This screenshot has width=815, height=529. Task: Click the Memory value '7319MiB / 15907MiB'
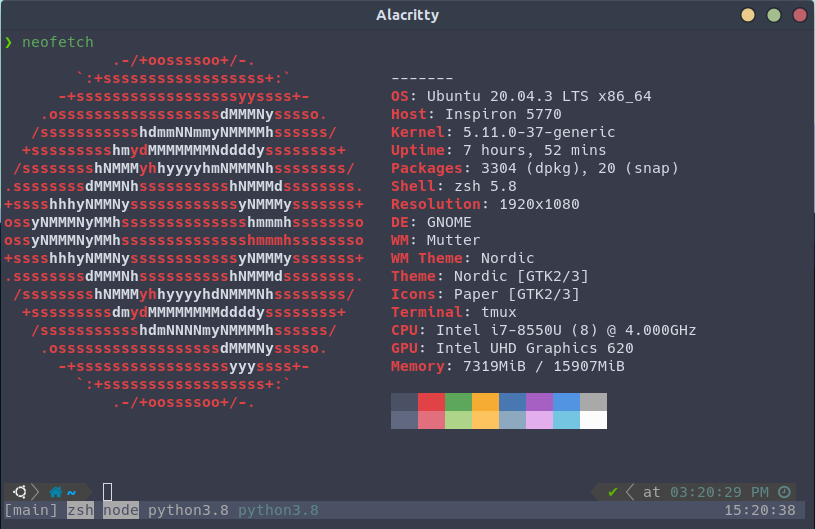coord(544,366)
